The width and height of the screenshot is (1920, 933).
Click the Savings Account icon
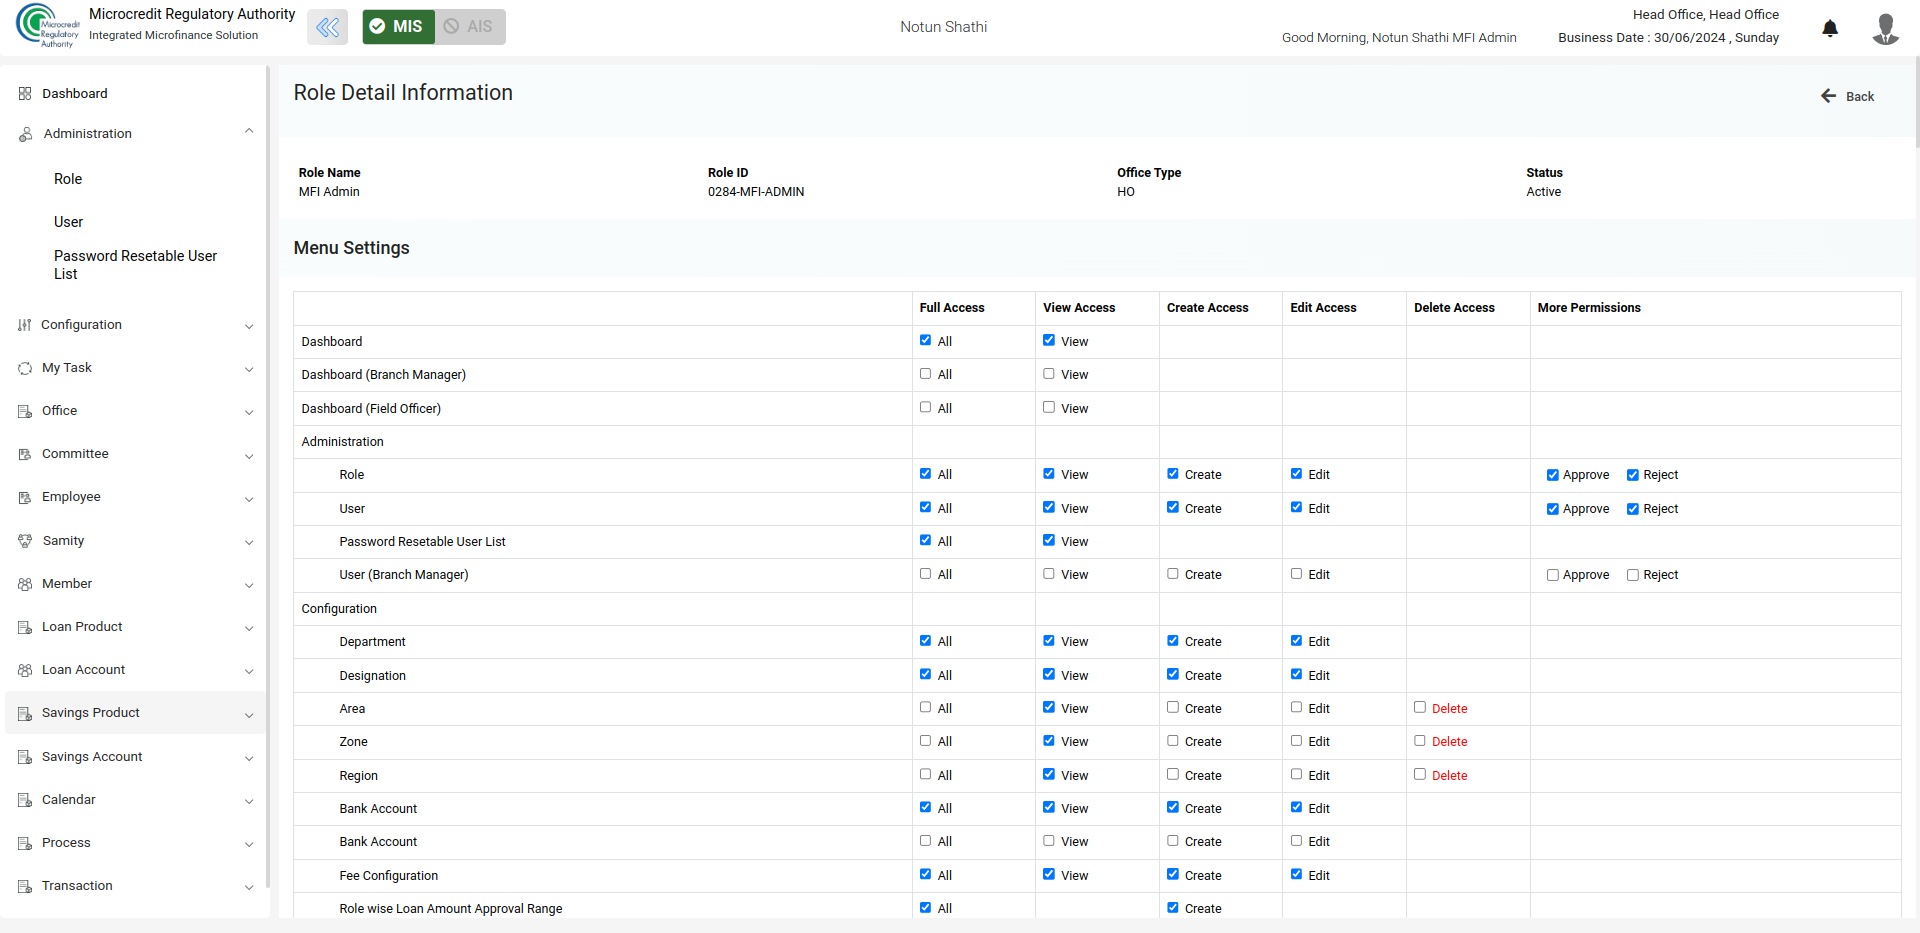click(x=25, y=757)
